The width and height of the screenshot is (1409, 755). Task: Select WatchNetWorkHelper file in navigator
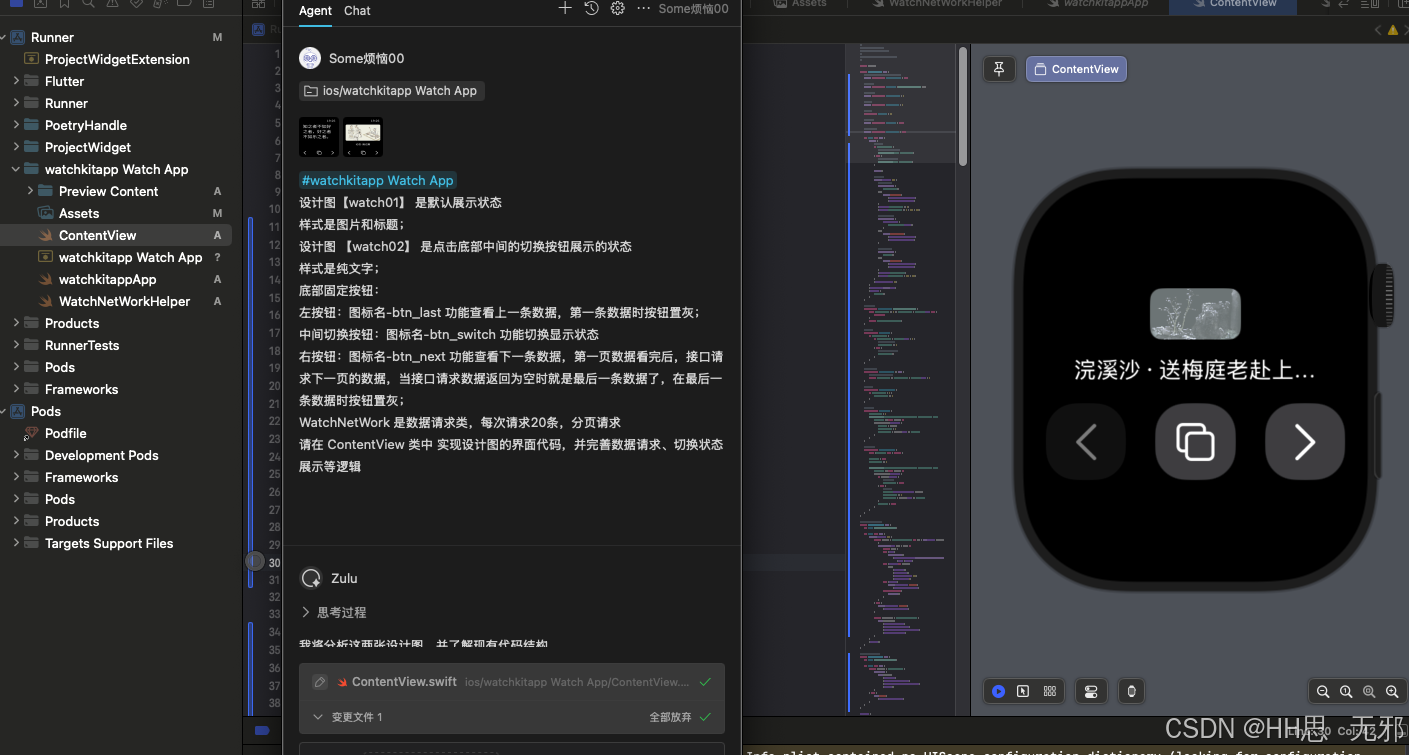[124, 301]
